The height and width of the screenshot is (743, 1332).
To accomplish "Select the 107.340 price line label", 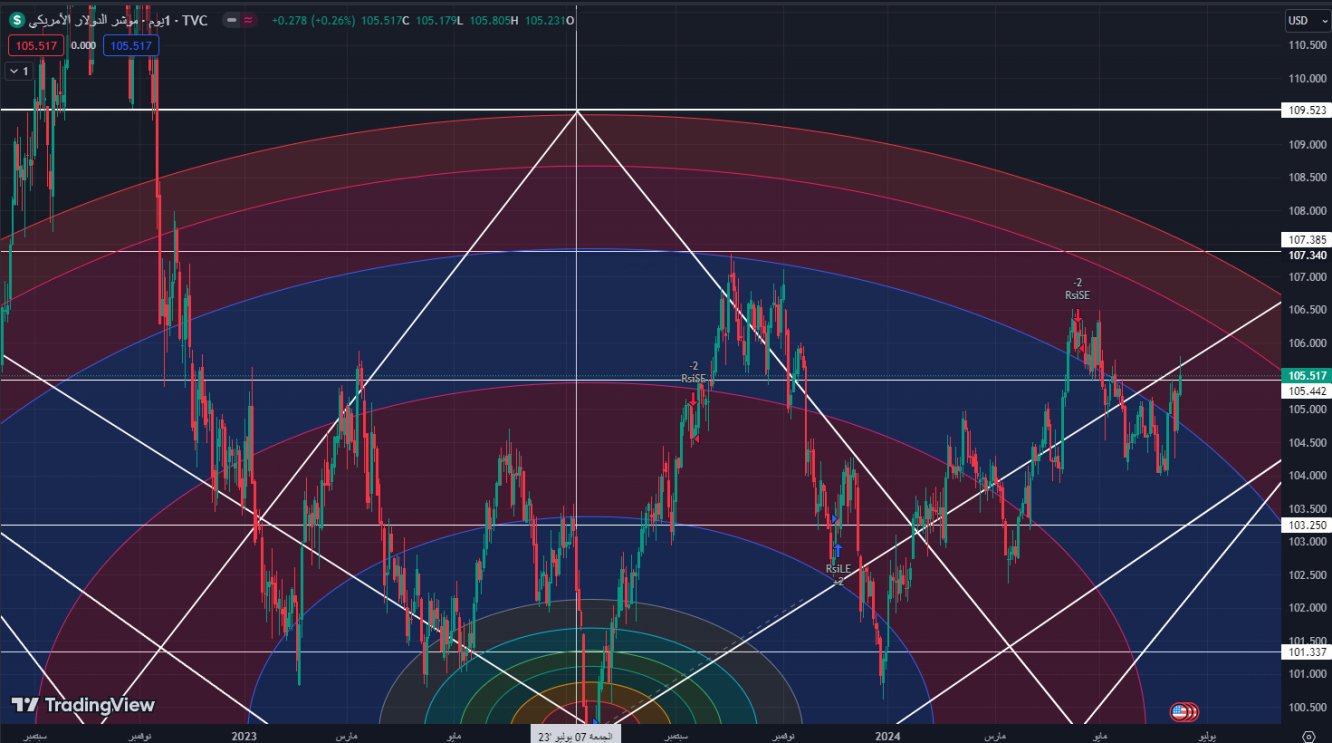I will click(x=1308, y=255).
